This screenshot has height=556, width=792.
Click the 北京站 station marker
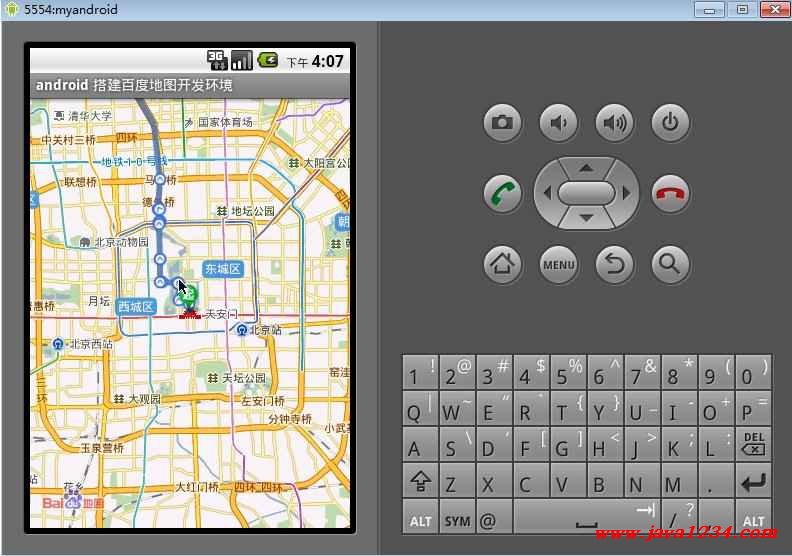(x=242, y=330)
